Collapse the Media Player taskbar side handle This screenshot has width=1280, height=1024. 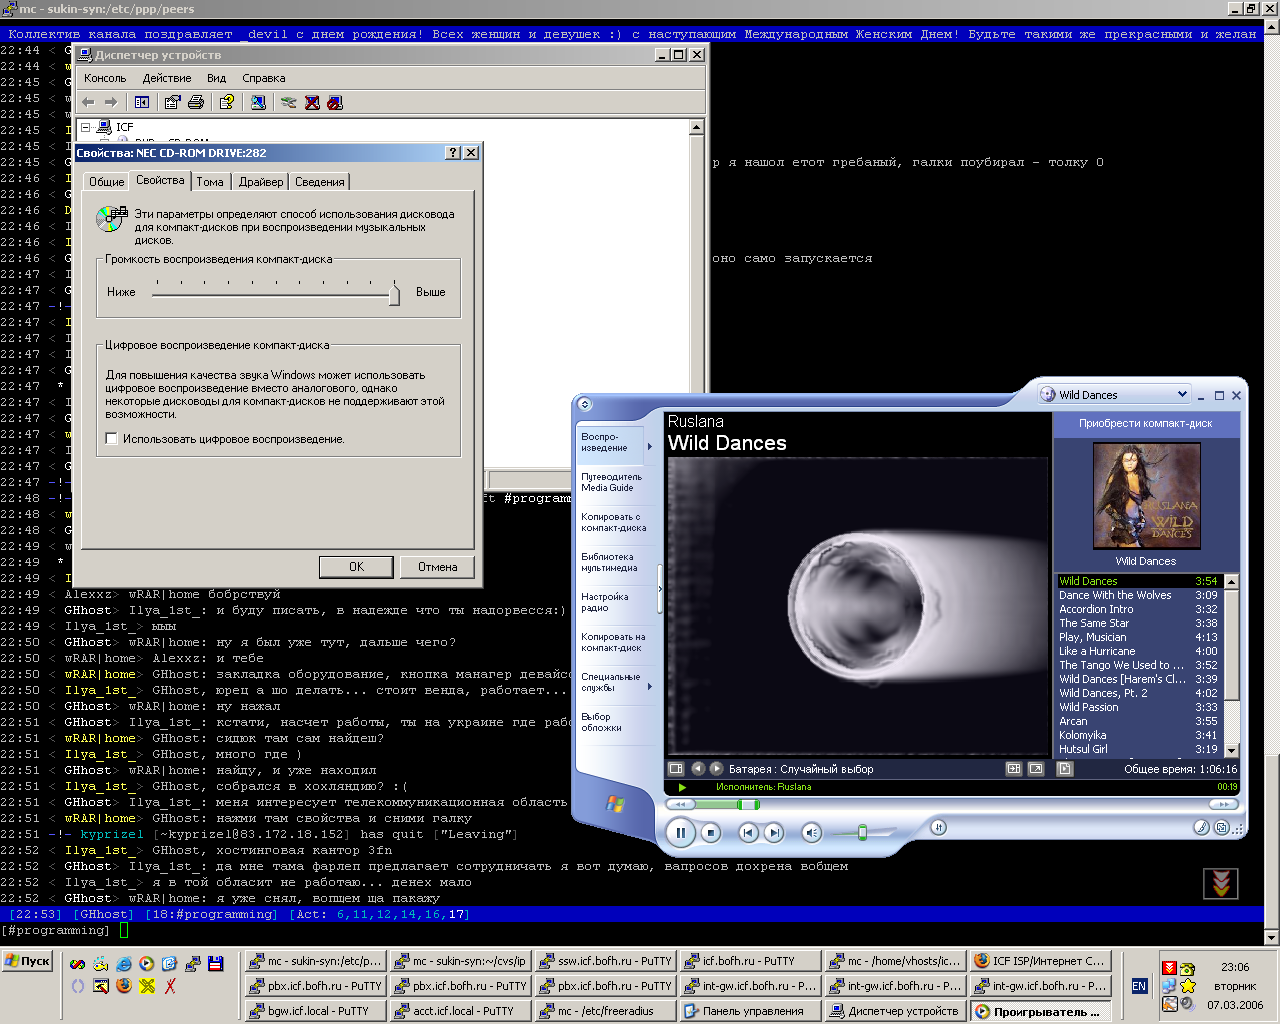[x=659, y=590]
